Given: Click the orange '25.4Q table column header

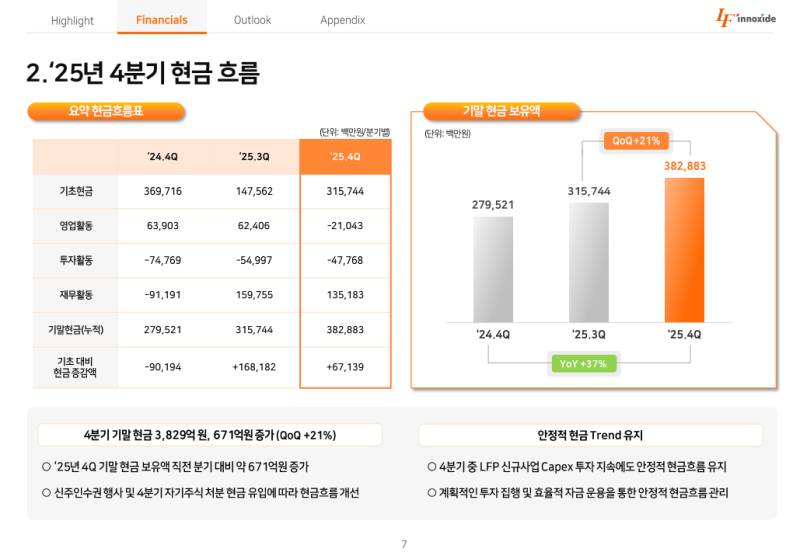Looking at the screenshot, I should pyautogui.click(x=345, y=157).
